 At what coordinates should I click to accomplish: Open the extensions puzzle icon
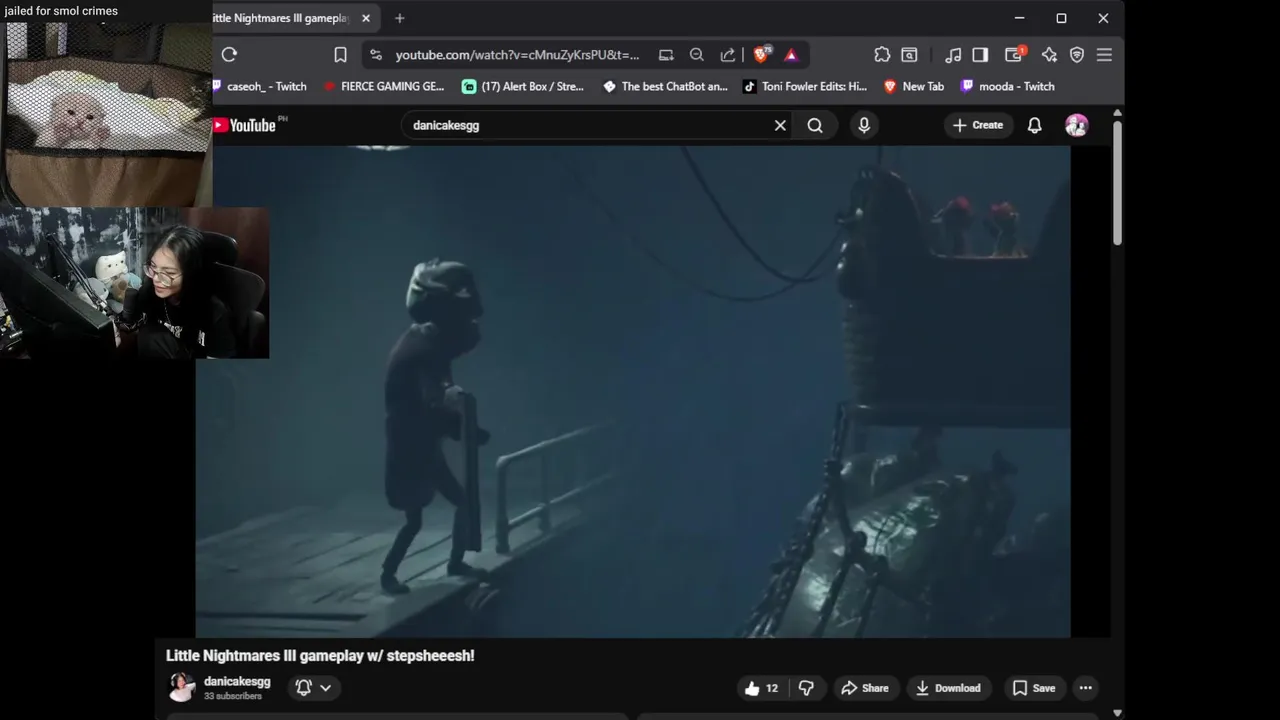tap(882, 55)
